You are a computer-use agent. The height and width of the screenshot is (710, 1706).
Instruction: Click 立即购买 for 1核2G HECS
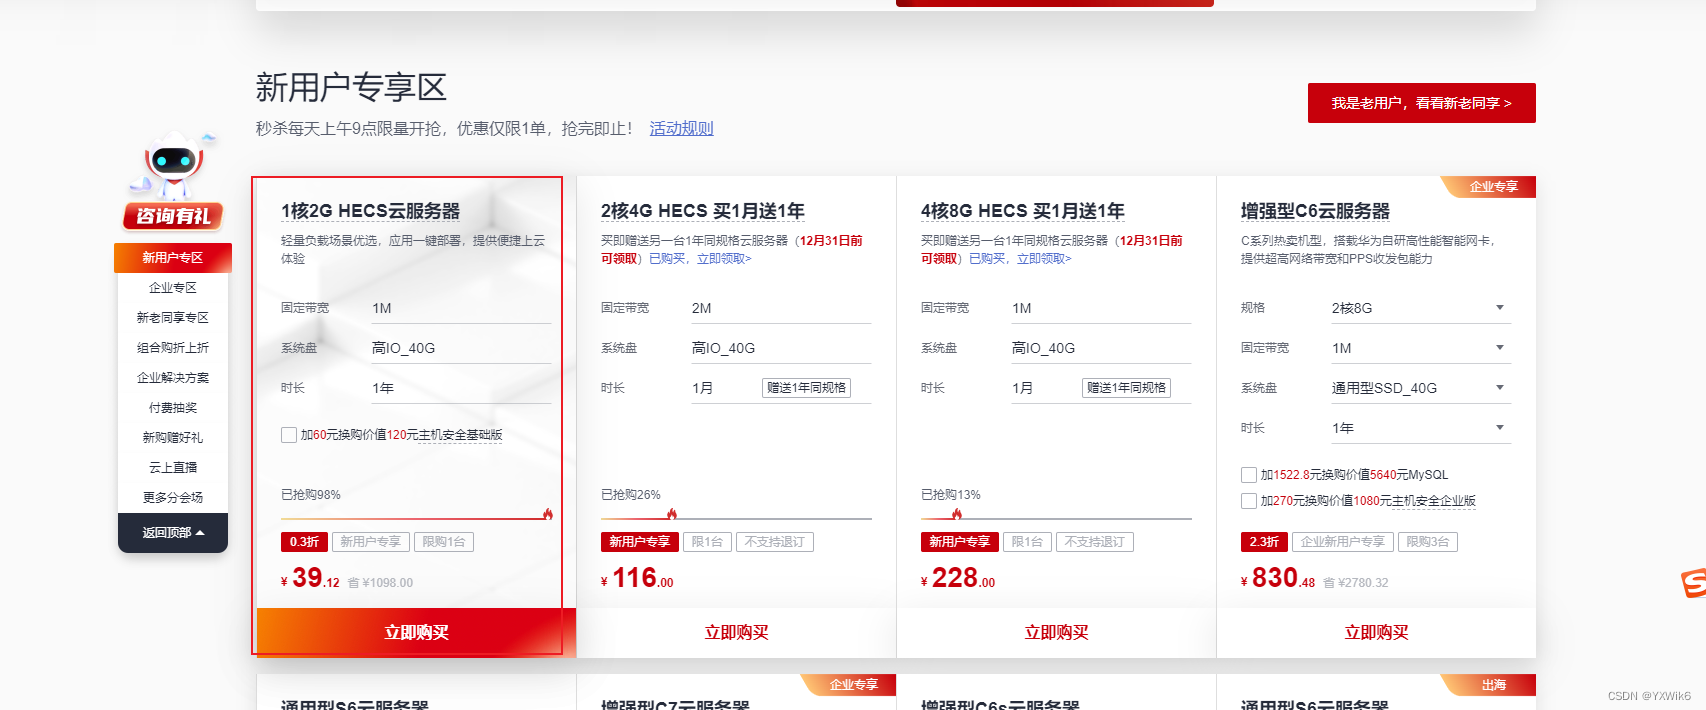point(417,633)
